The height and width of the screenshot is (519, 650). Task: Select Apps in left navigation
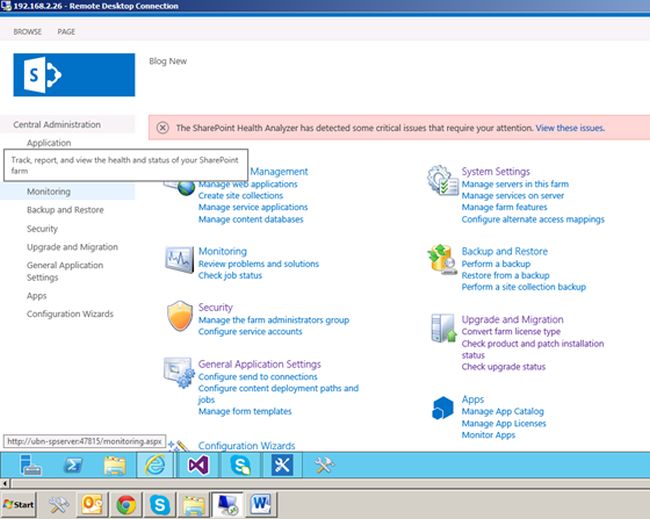pos(36,296)
